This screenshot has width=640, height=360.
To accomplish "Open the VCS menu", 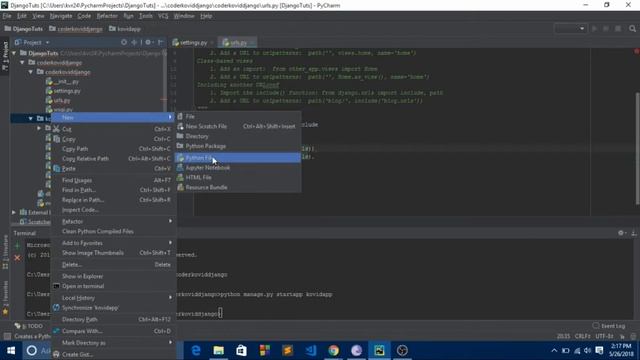I will click(x=163, y=16).
